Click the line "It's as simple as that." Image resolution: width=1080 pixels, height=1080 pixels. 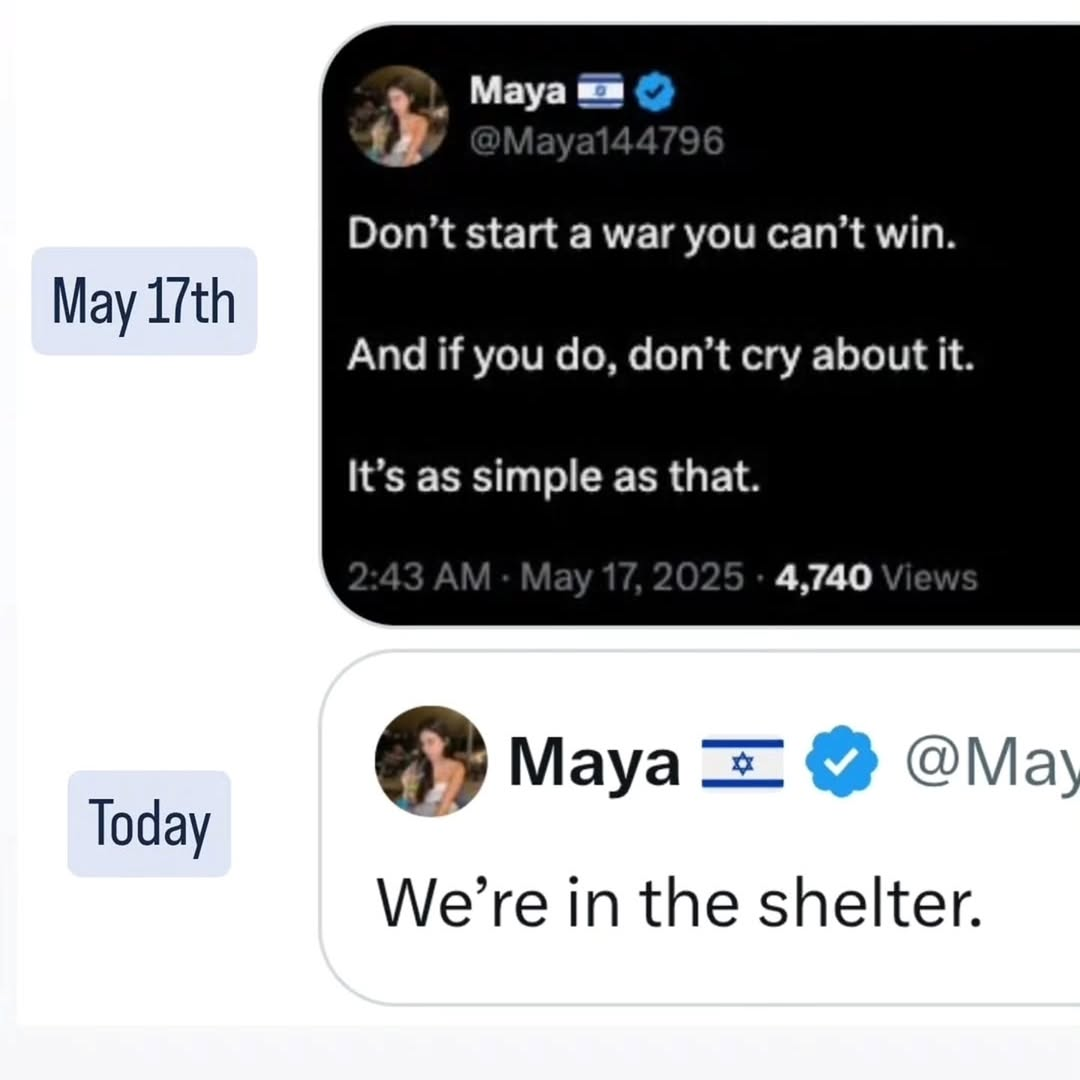coord(554,477)
